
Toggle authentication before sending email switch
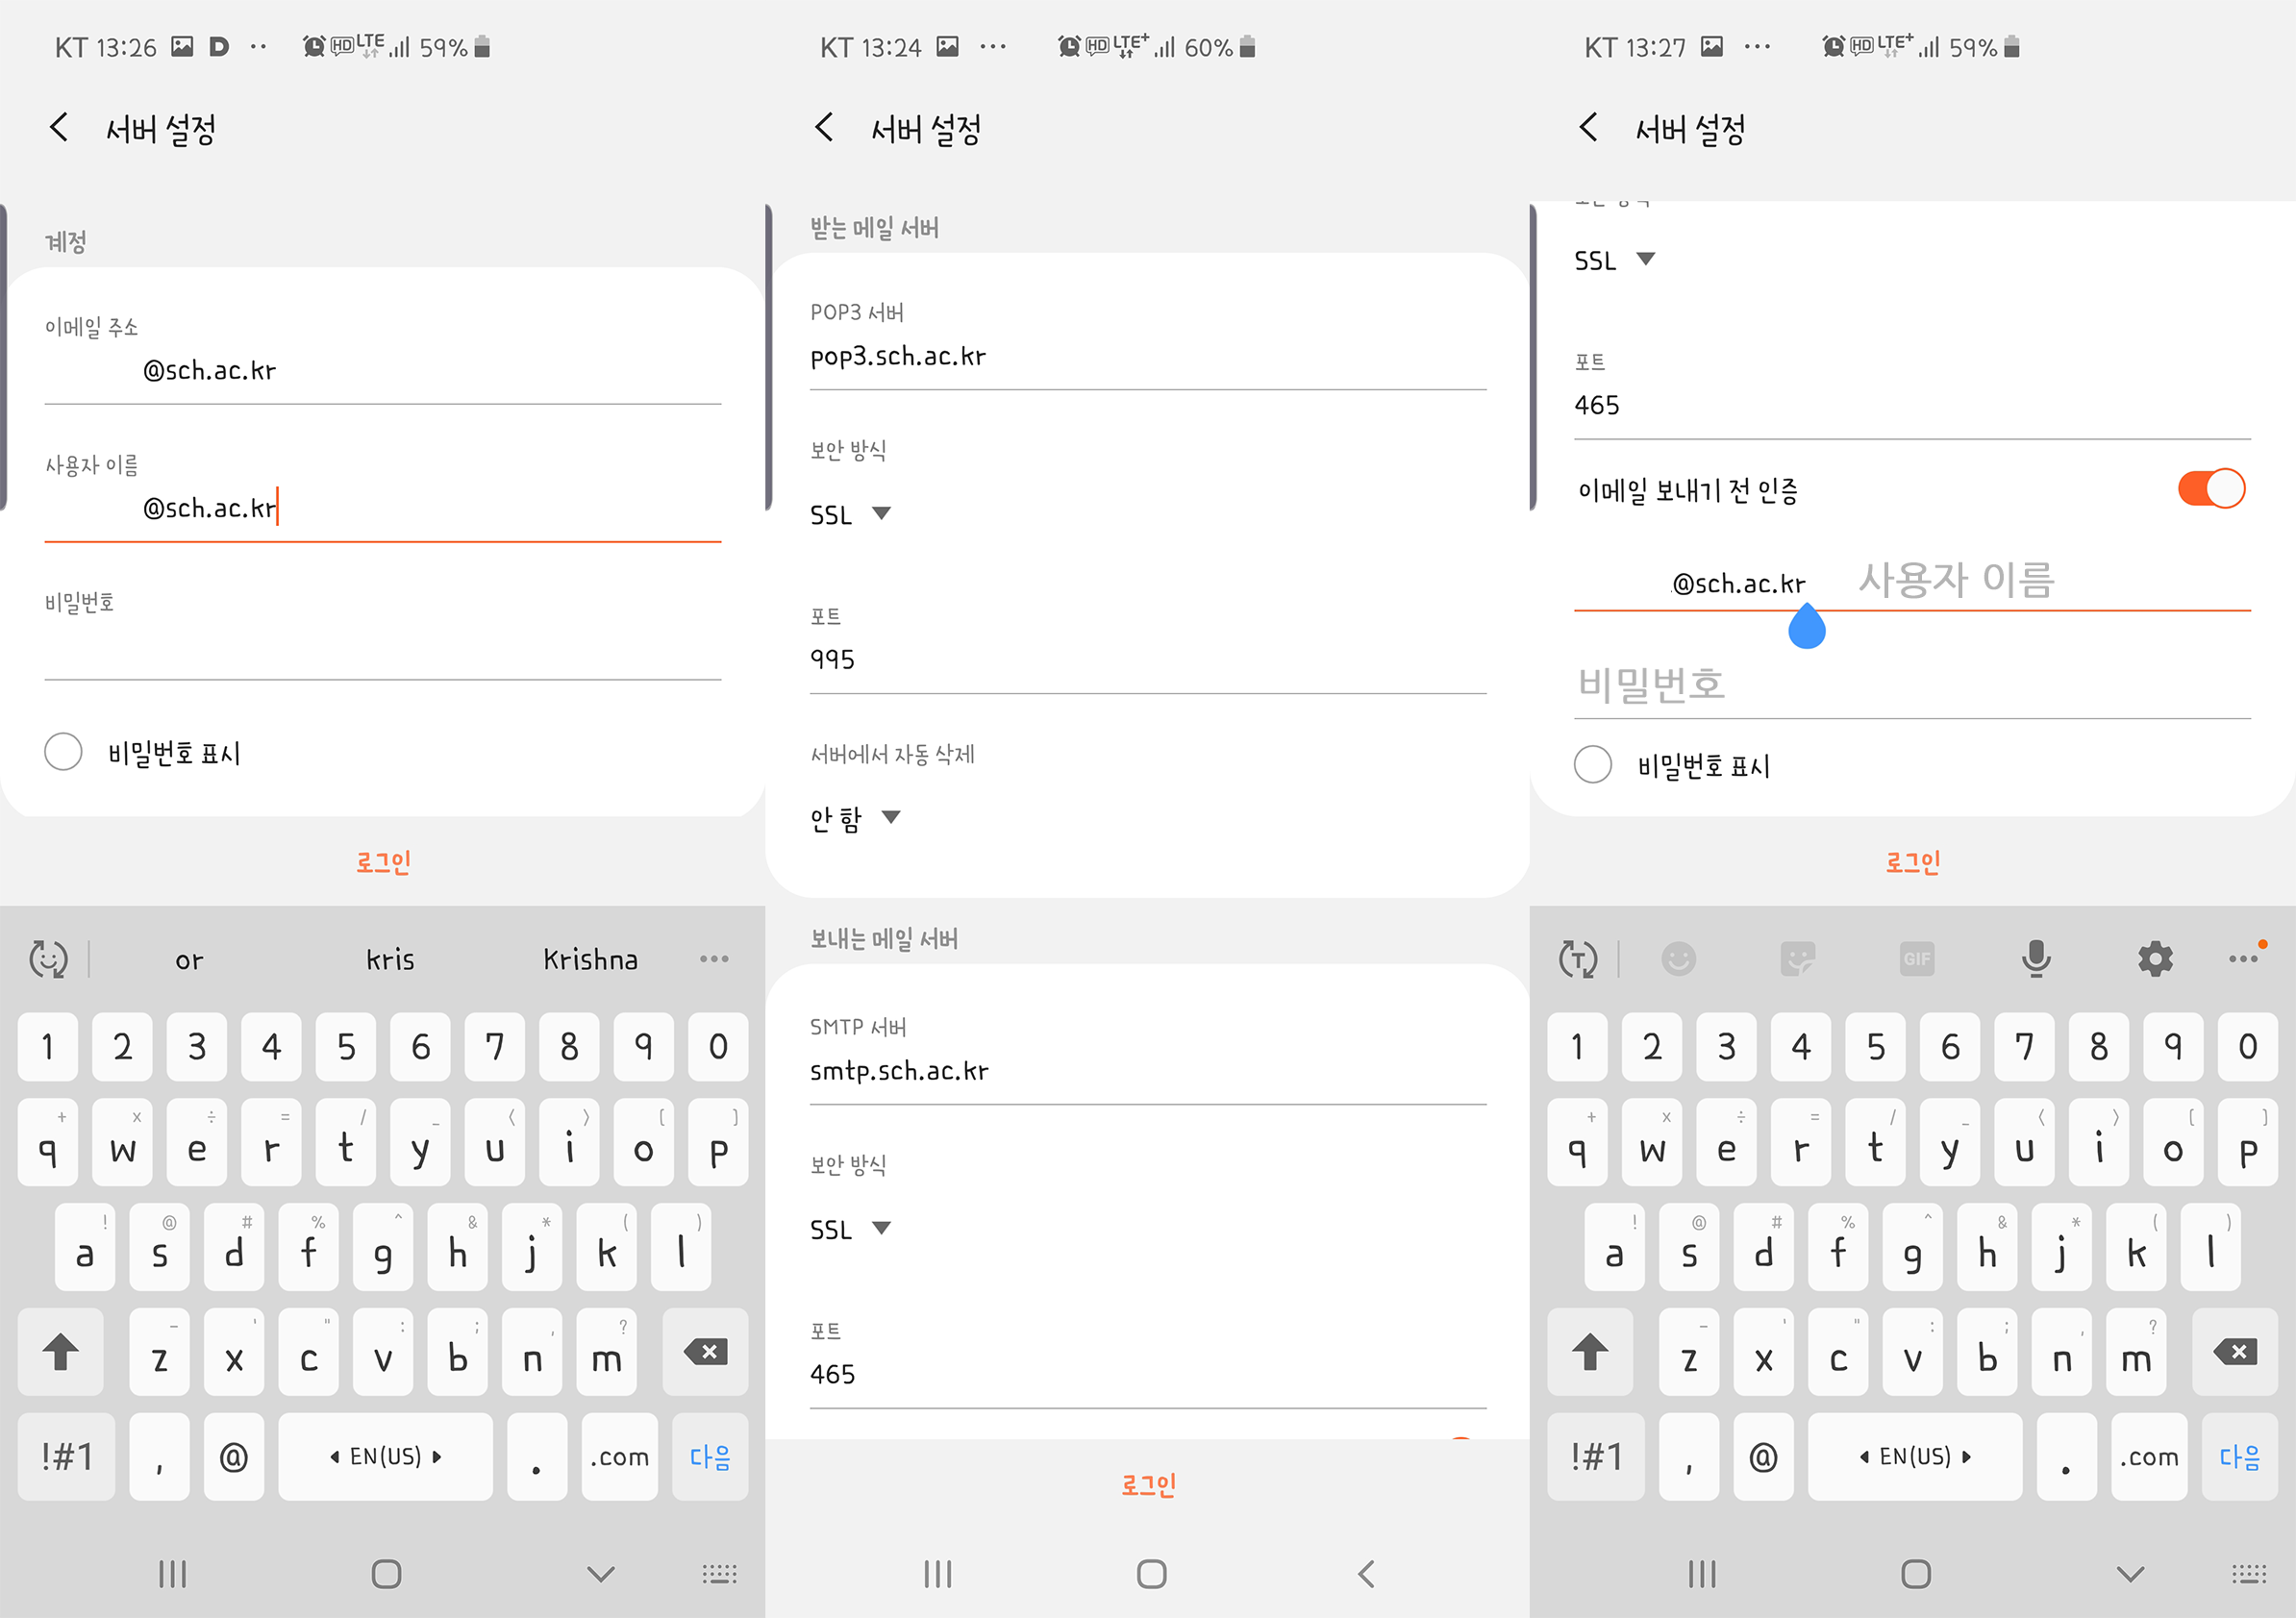click(x=2210, y=489)
